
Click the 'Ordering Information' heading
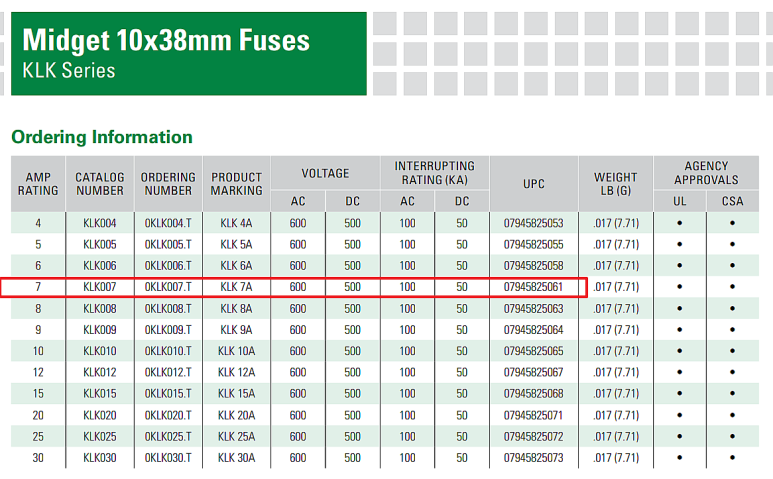[x=102, y=137]
